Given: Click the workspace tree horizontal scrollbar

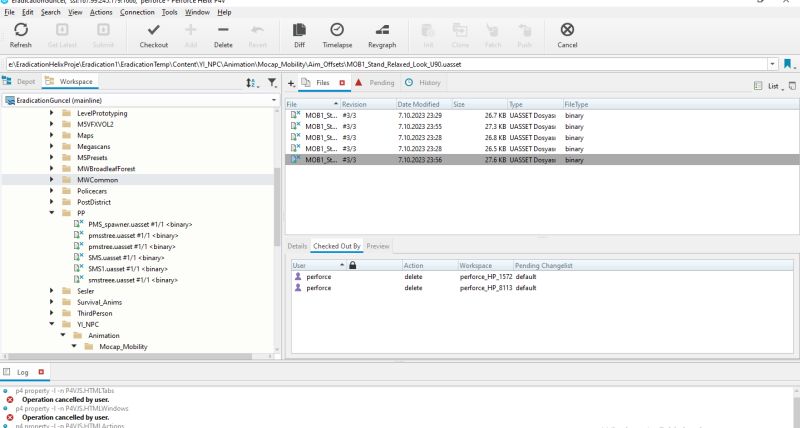Looking at the screenshot, I should pyautogui.click(x=128, y=357).
